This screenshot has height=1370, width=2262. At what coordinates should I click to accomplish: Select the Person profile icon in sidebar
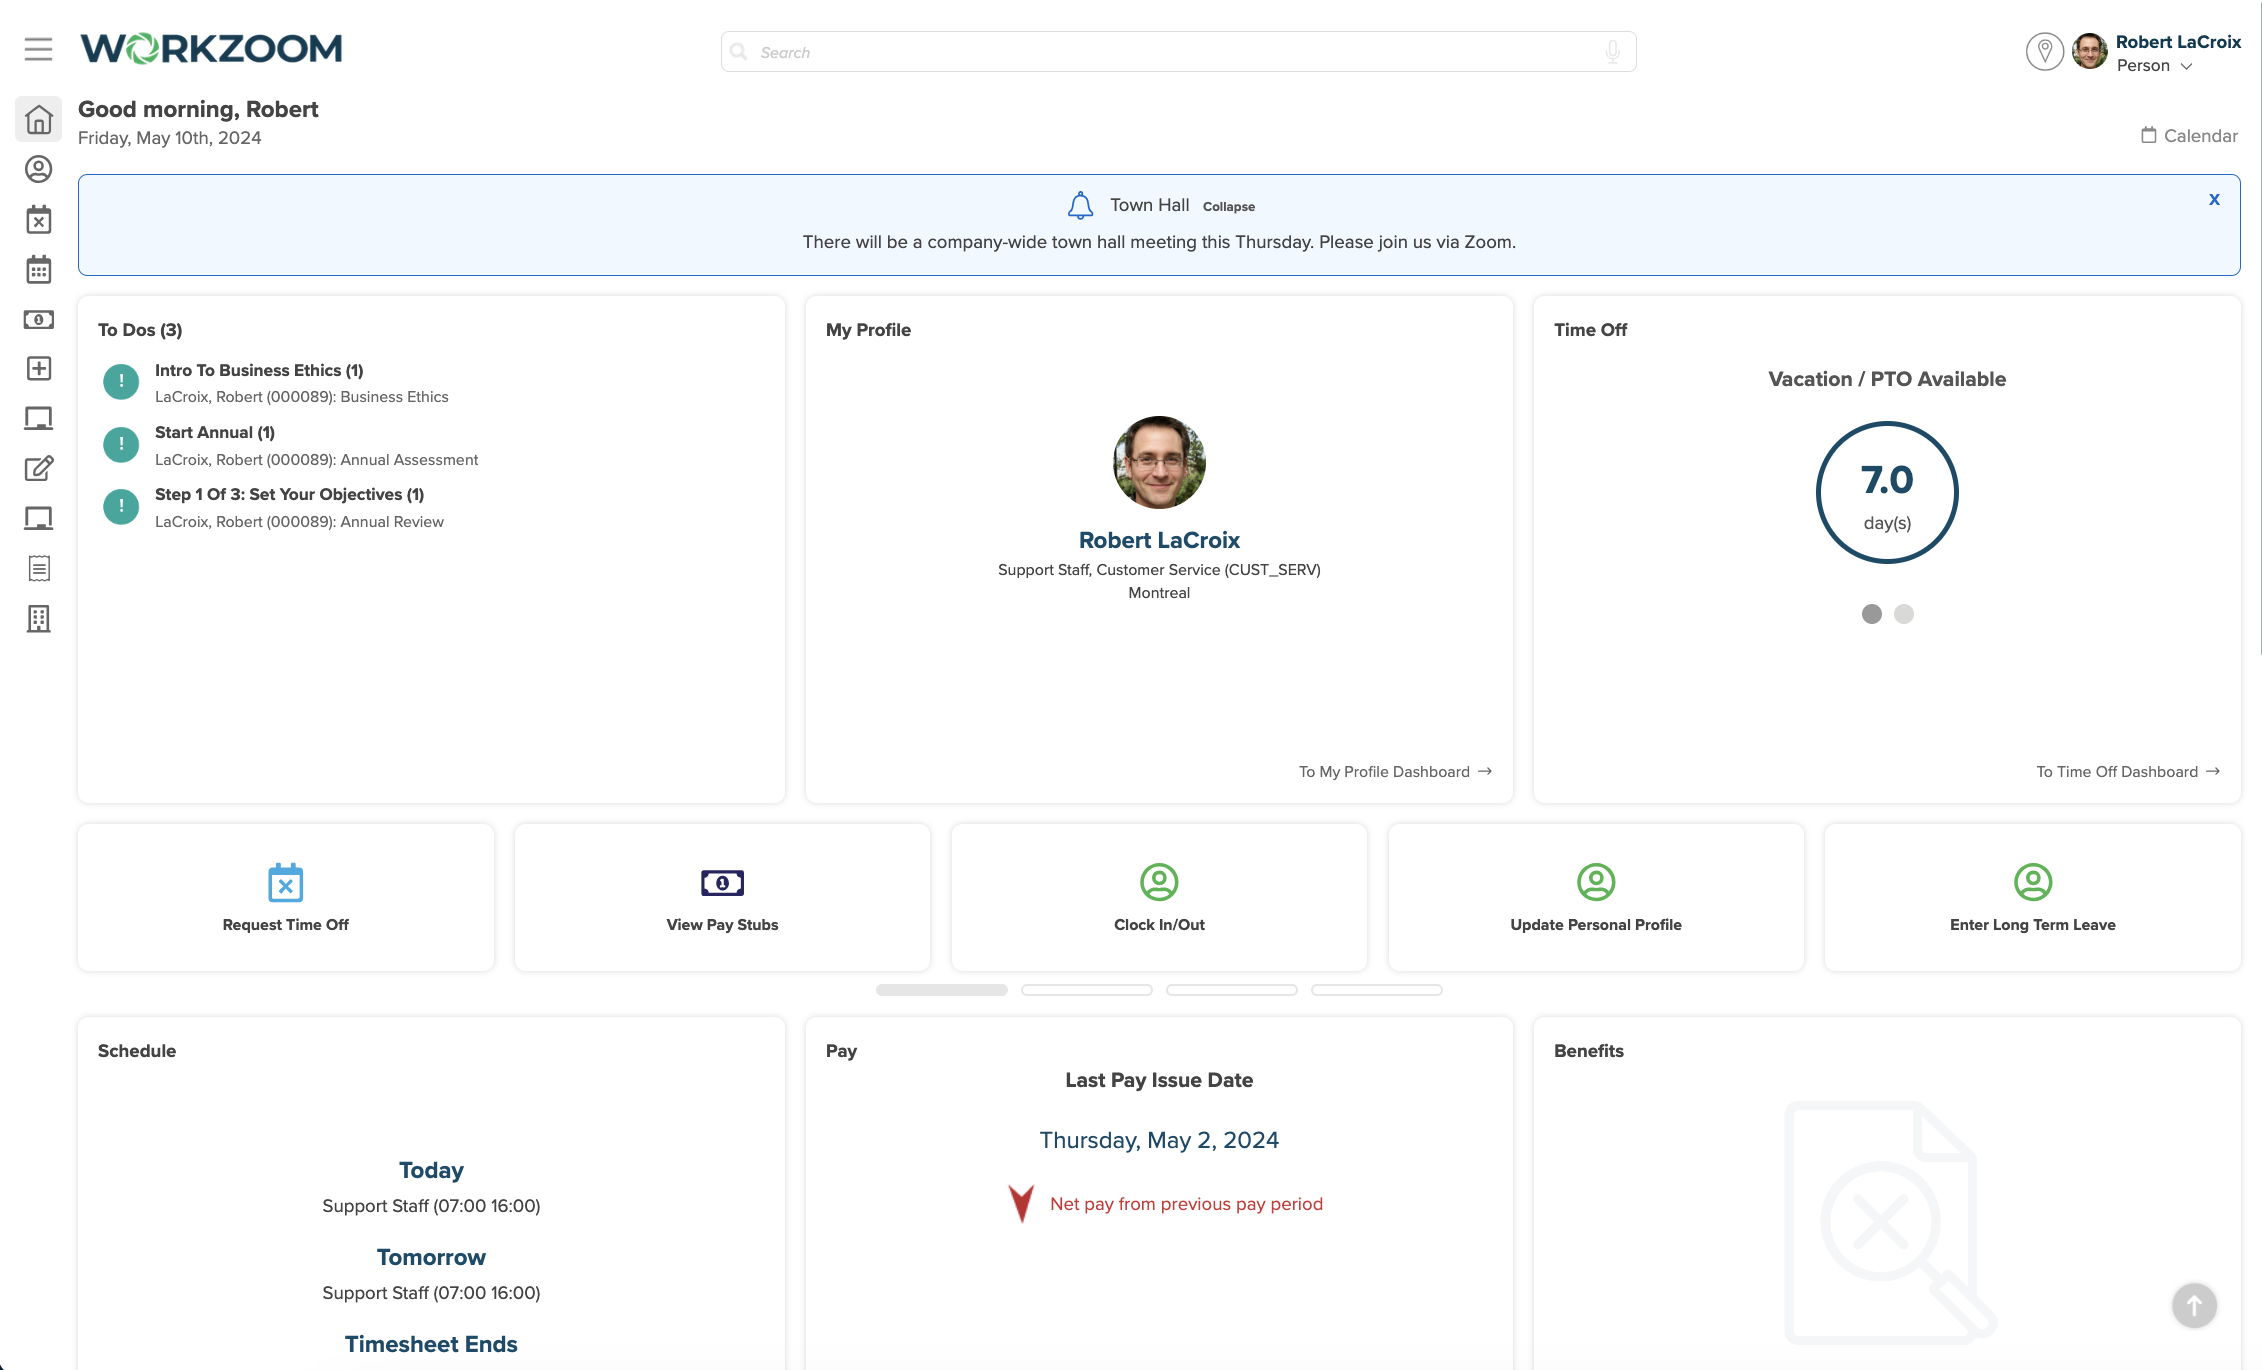(38, 169)
